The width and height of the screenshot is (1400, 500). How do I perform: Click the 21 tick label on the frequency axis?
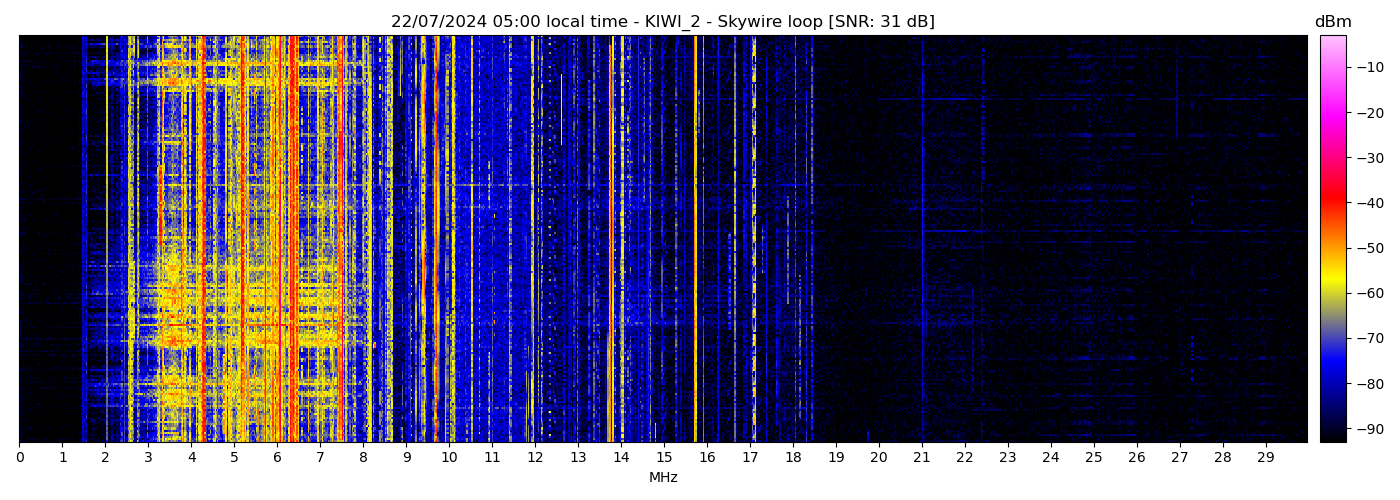[922, 458]
